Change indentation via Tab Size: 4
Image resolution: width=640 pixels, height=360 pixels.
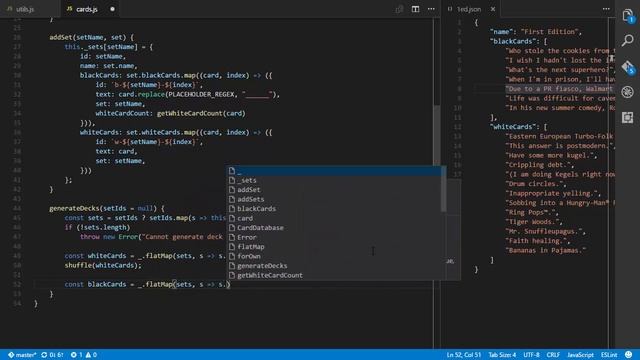coord(502,355)
